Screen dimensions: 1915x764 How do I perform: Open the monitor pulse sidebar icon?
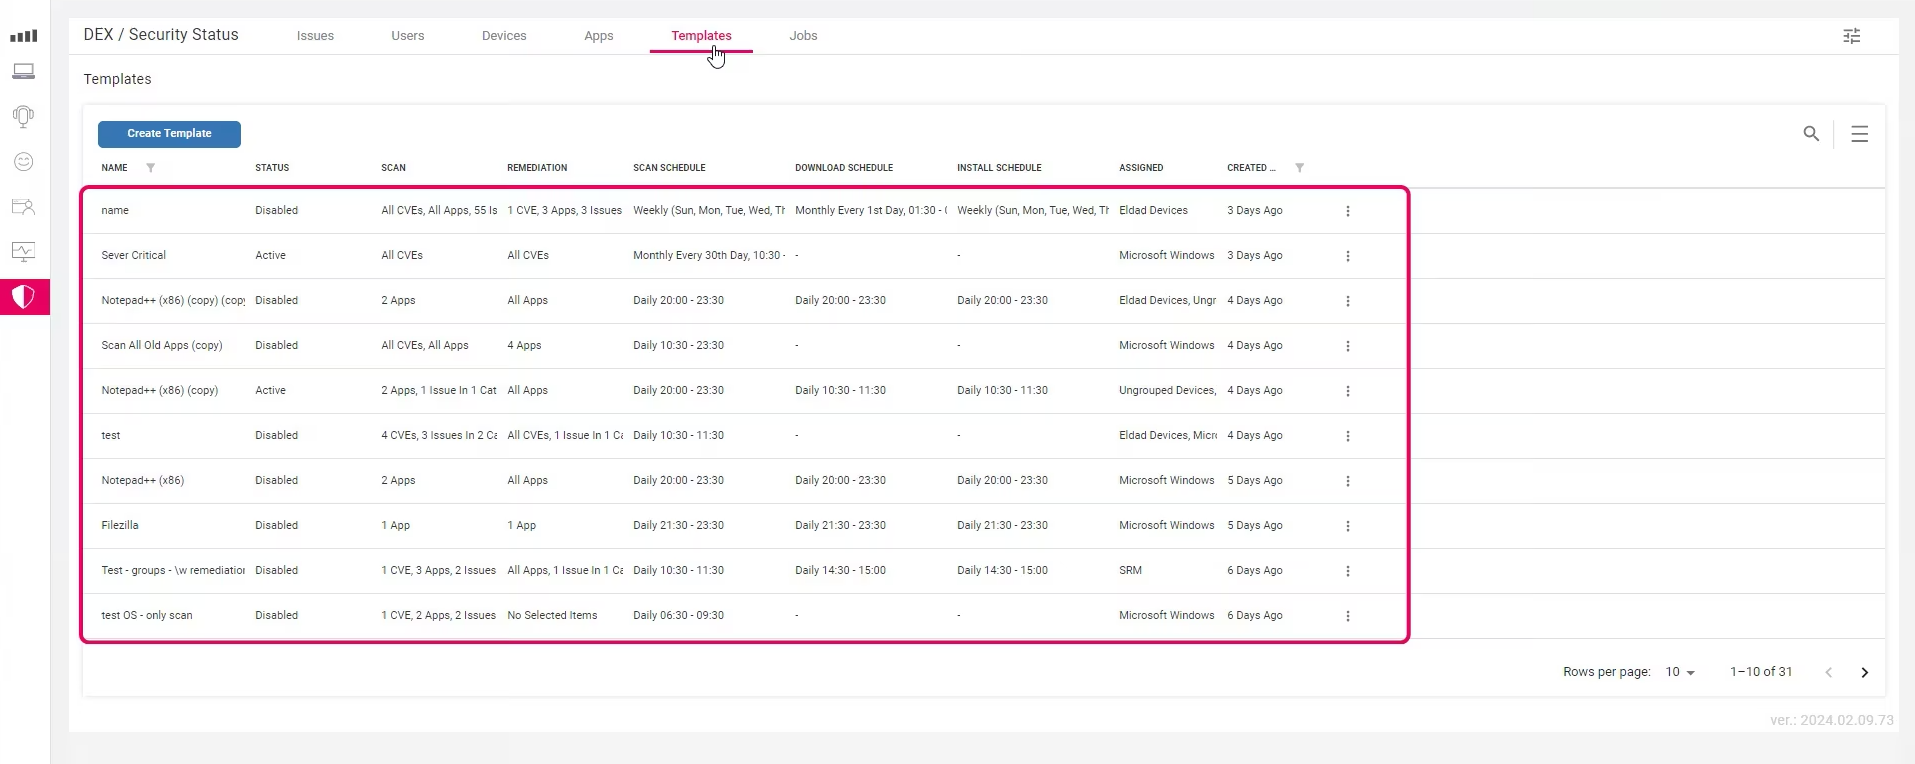click(24, 252)
